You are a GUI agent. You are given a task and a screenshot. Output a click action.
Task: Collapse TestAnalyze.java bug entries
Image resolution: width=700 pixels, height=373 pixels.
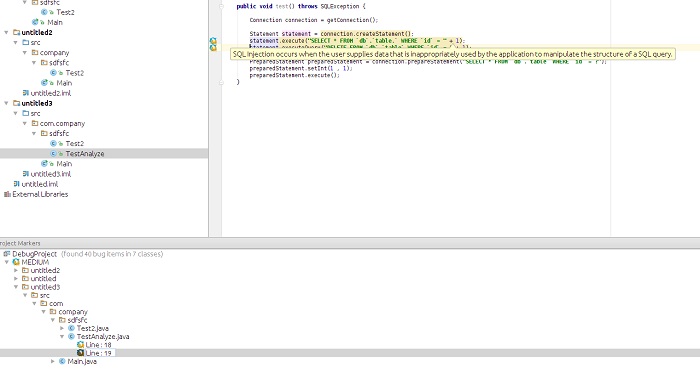tap(62, 336)
